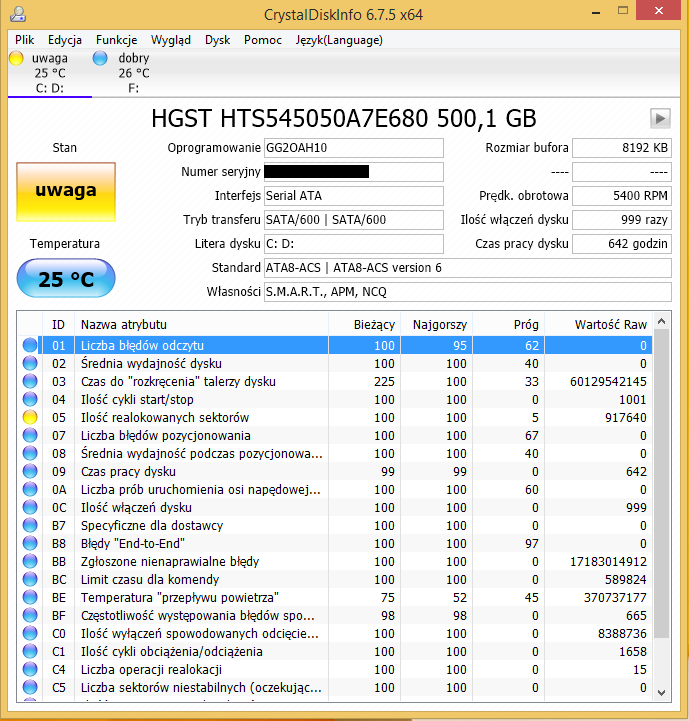The image size is (689, 721).
Task: Click blue status icon of attribute B8
Action: click(x=30, y=543)
